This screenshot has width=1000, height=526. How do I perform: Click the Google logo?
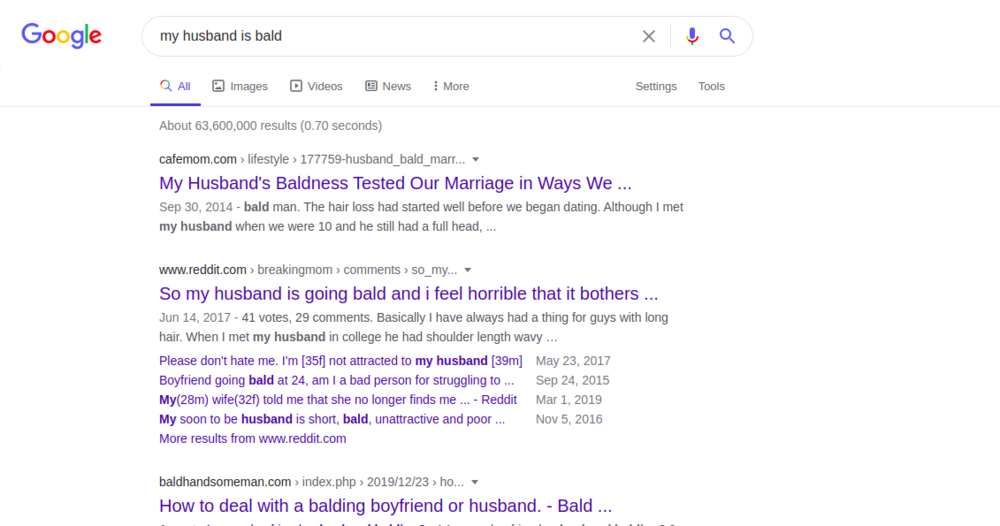(x=62, y=36)
